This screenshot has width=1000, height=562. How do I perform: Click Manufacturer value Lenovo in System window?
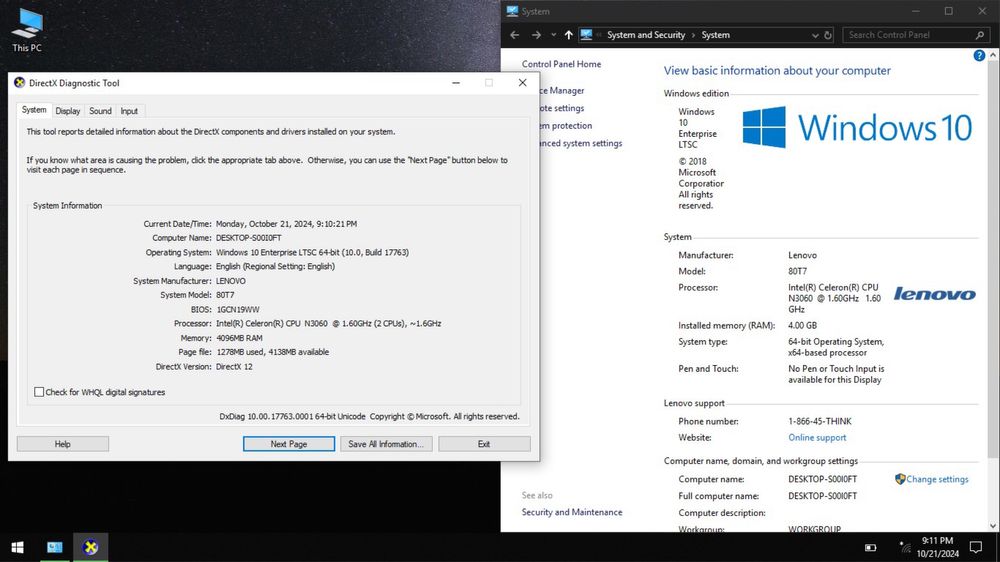[802, 255]
